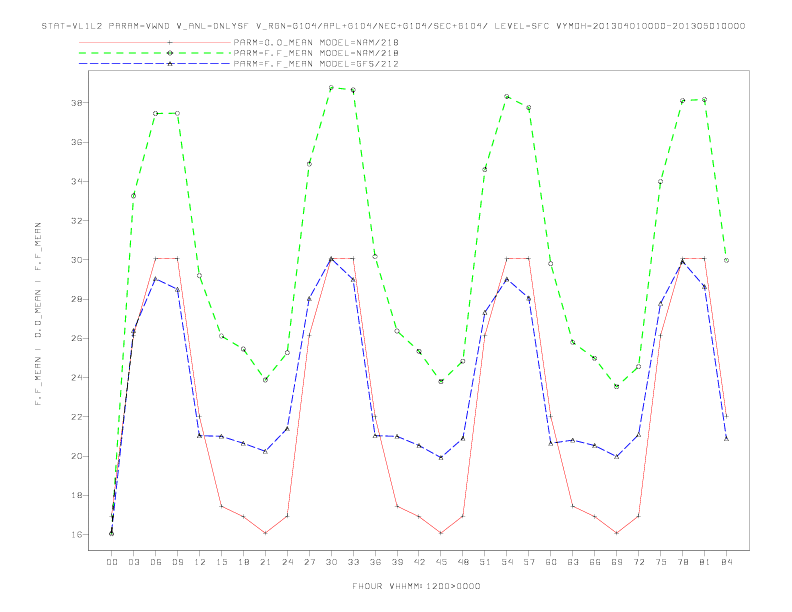Click y-axis tick label 26
792x612 pixels.
(x=78, y=338)
